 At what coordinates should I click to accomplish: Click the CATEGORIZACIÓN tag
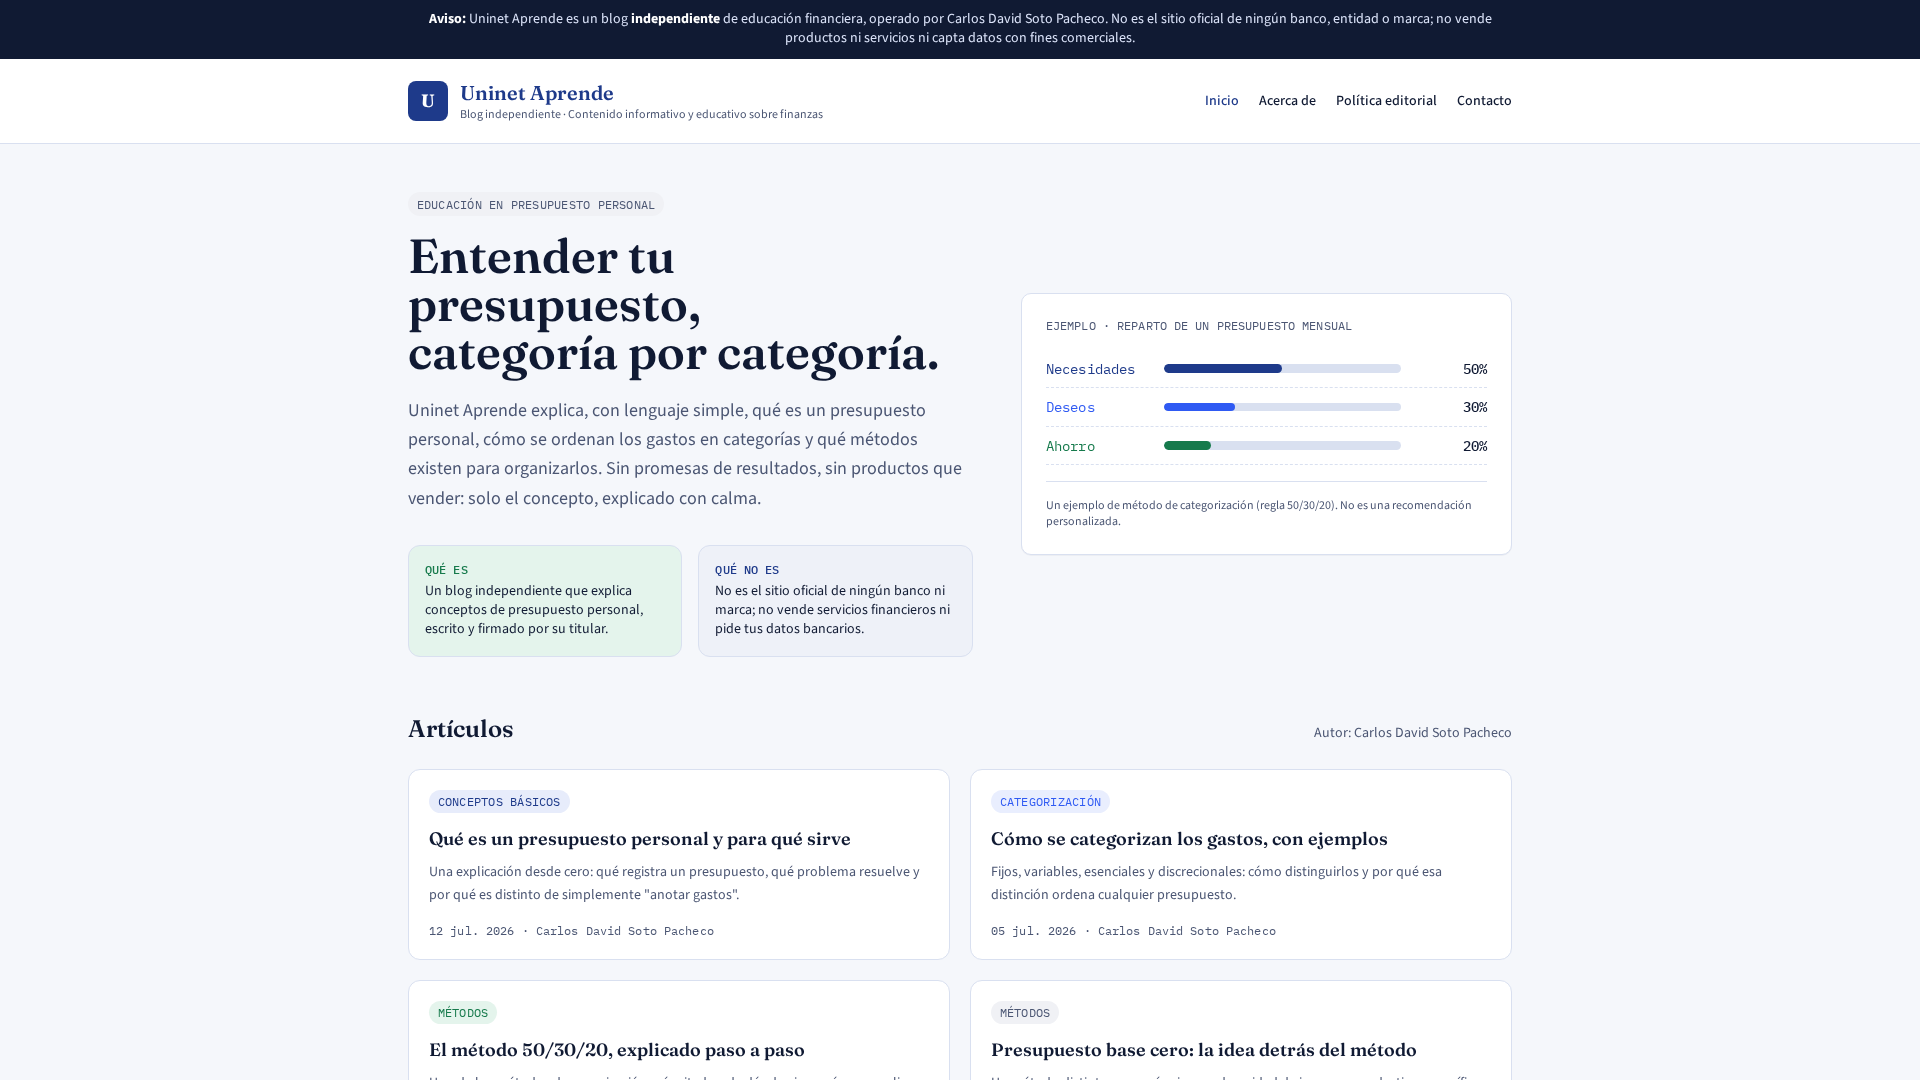click(1050, 802)
